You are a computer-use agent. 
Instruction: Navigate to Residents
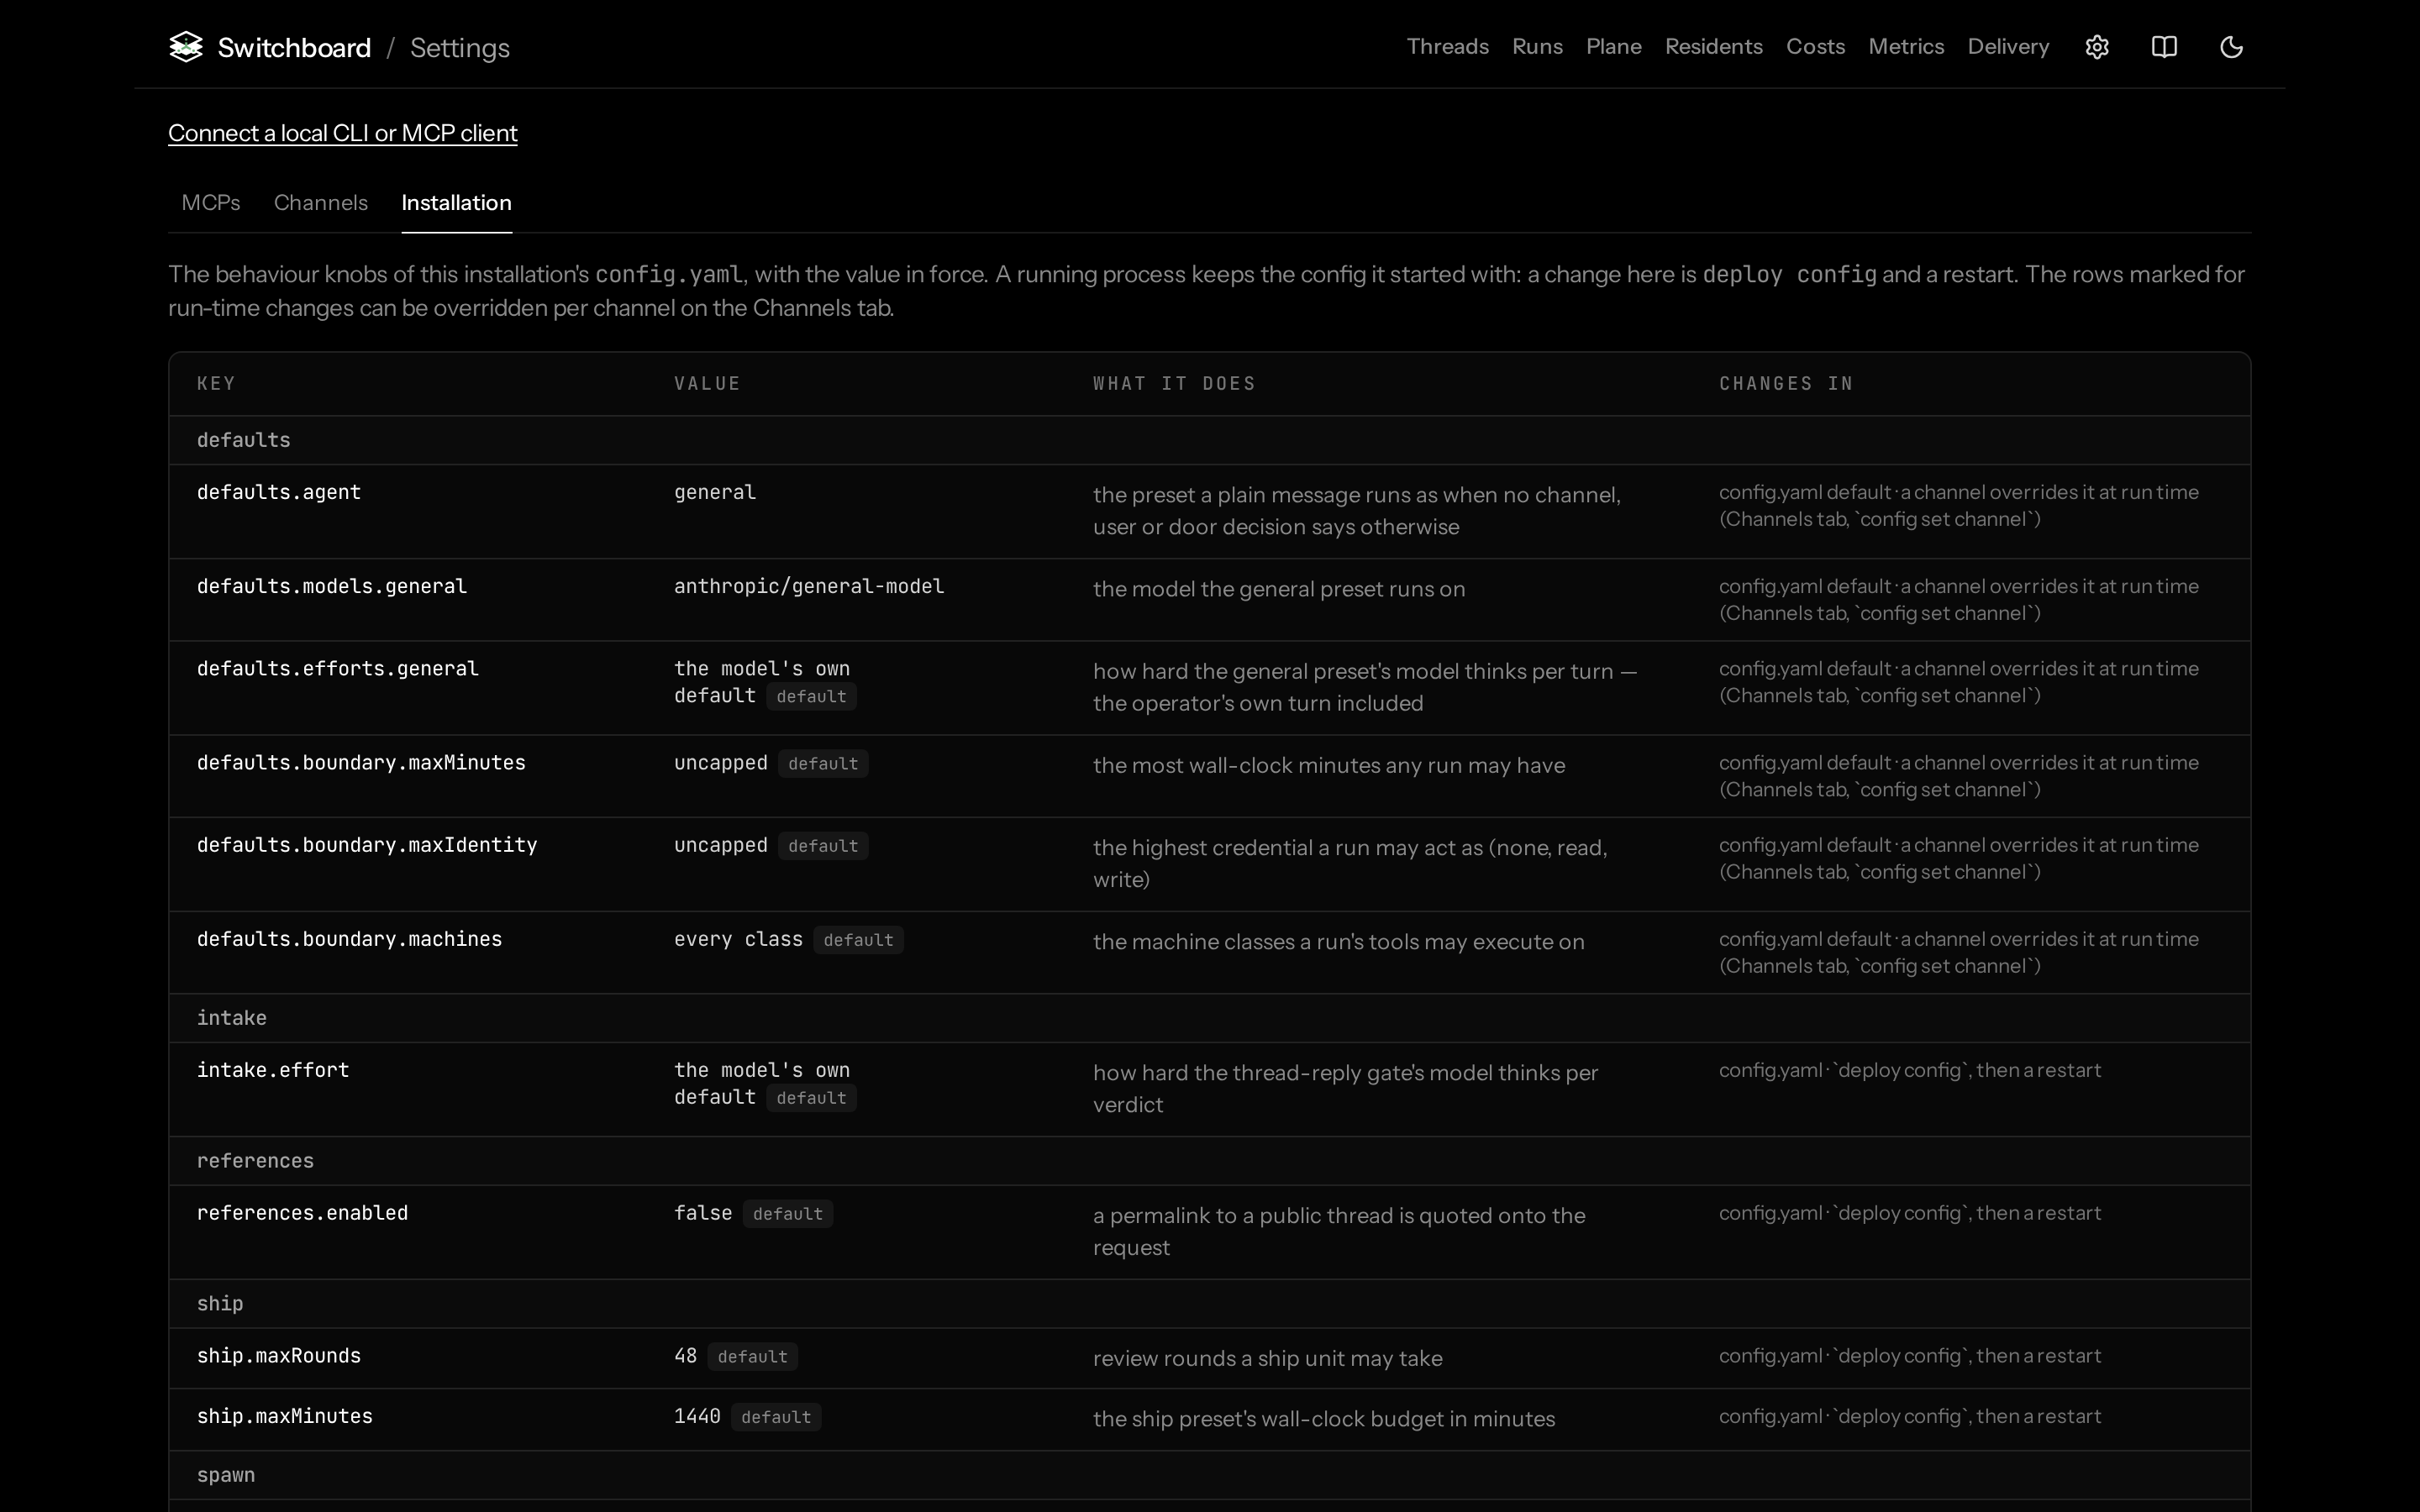click(x=1713, y=47)
